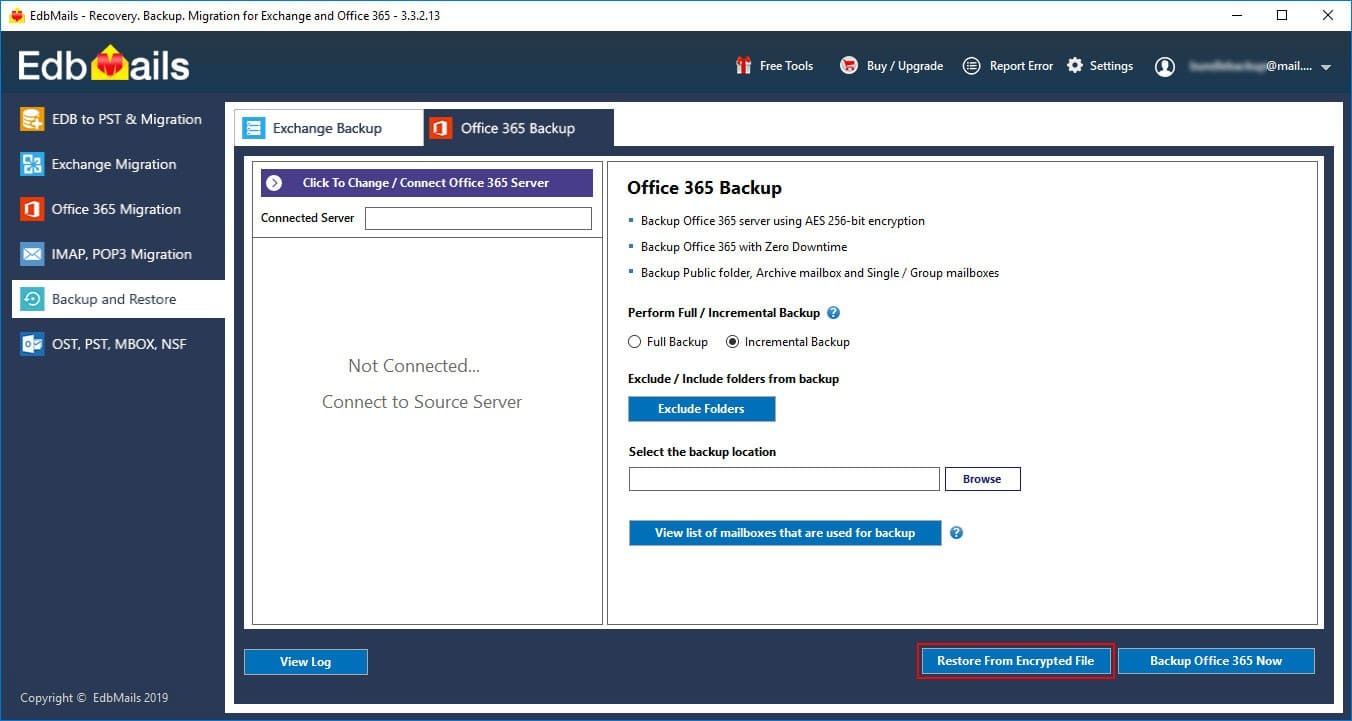Click help icon next to mailbox list button
The height and width of the screenshot is (721, 1352).
pyautogui.click(x=956, y=533)
